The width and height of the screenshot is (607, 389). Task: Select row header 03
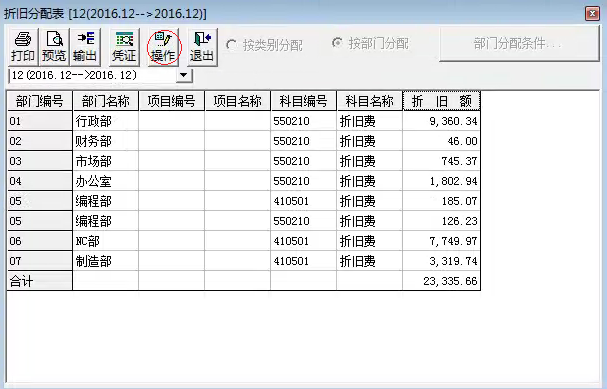(x=39, y=161)
